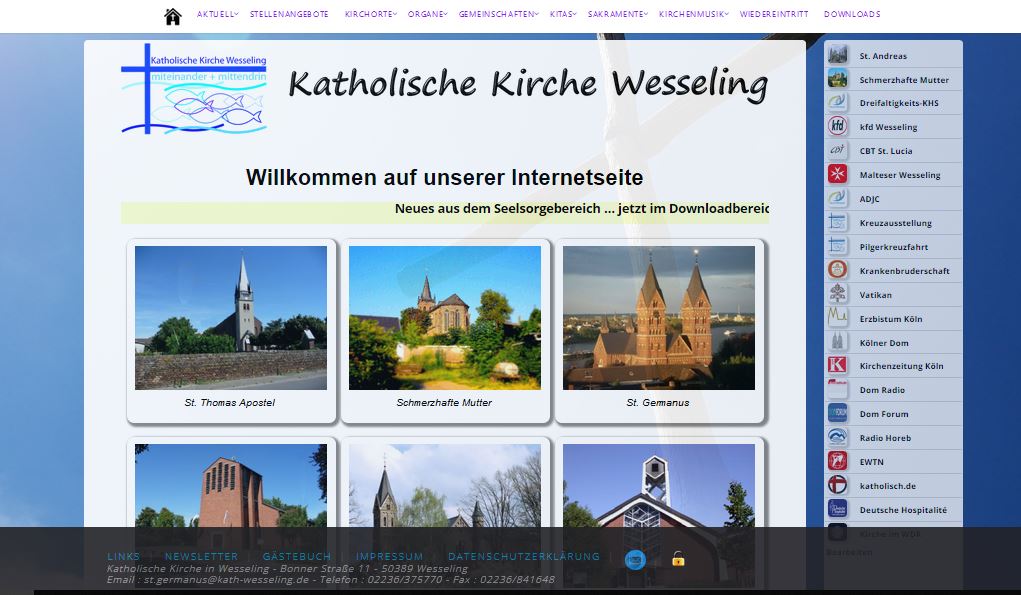This screenshot has height=595, width=1021.
Task: Click the Deutsche Hospitalité logo icon
Action: tap(837, 510)
